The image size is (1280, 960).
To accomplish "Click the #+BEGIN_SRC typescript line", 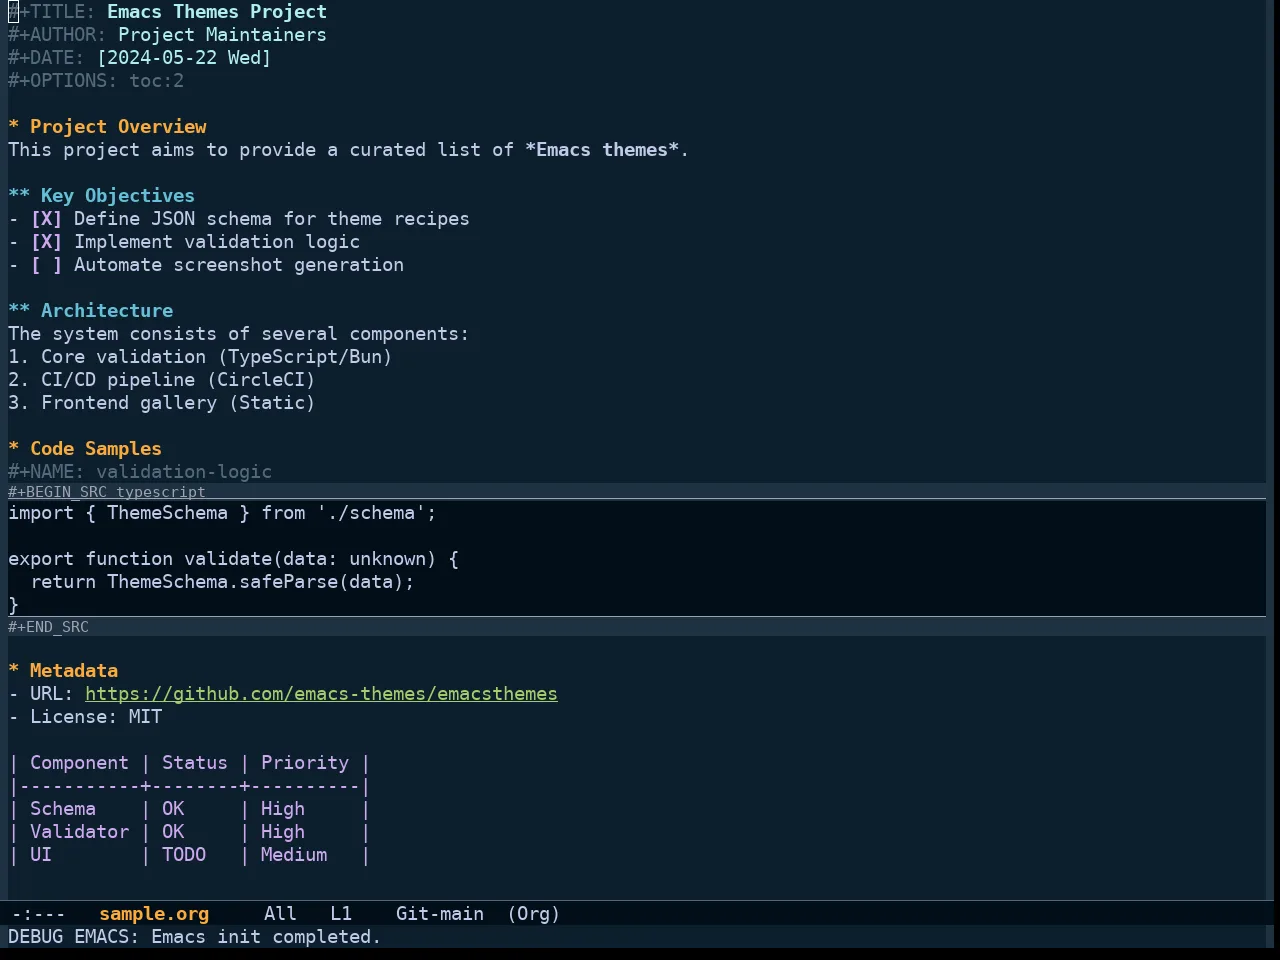I will coord(107,492).
